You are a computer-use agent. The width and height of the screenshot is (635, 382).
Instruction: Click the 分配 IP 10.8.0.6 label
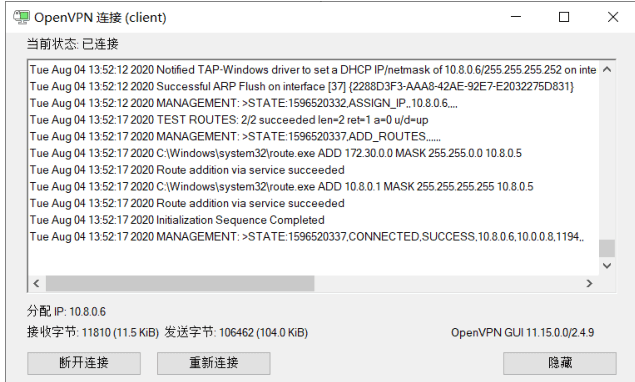[x=66, y=312]
